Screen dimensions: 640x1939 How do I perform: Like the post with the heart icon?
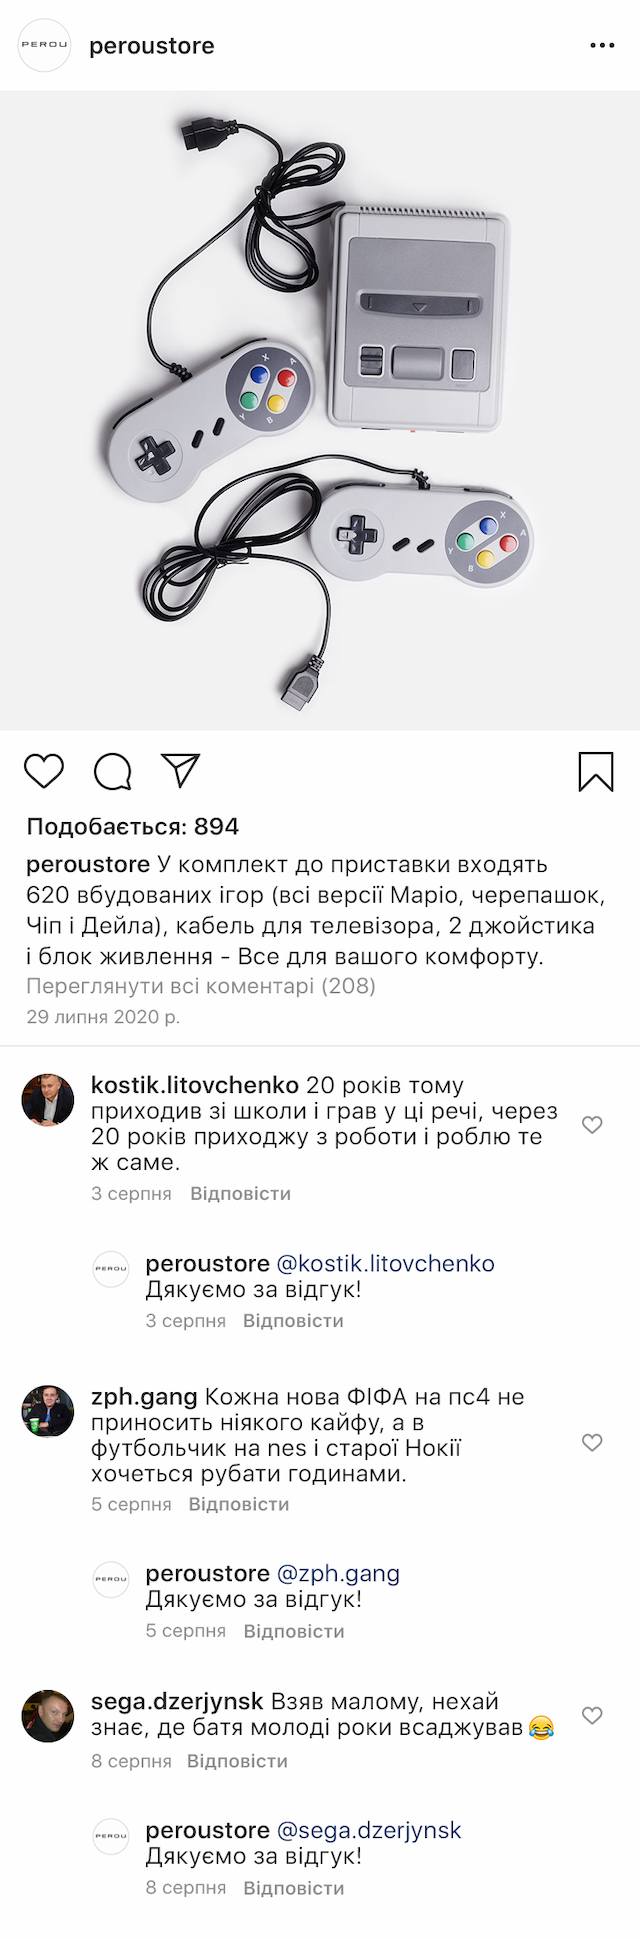coord(44,771)
